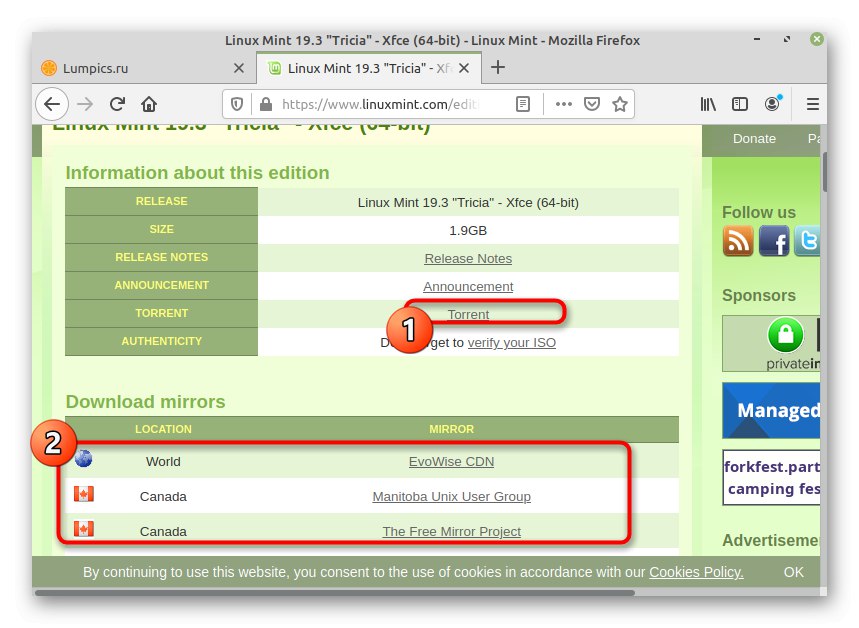859x628 pixels.
Task: Open the verify your ISO link
Action: (511, 342)
